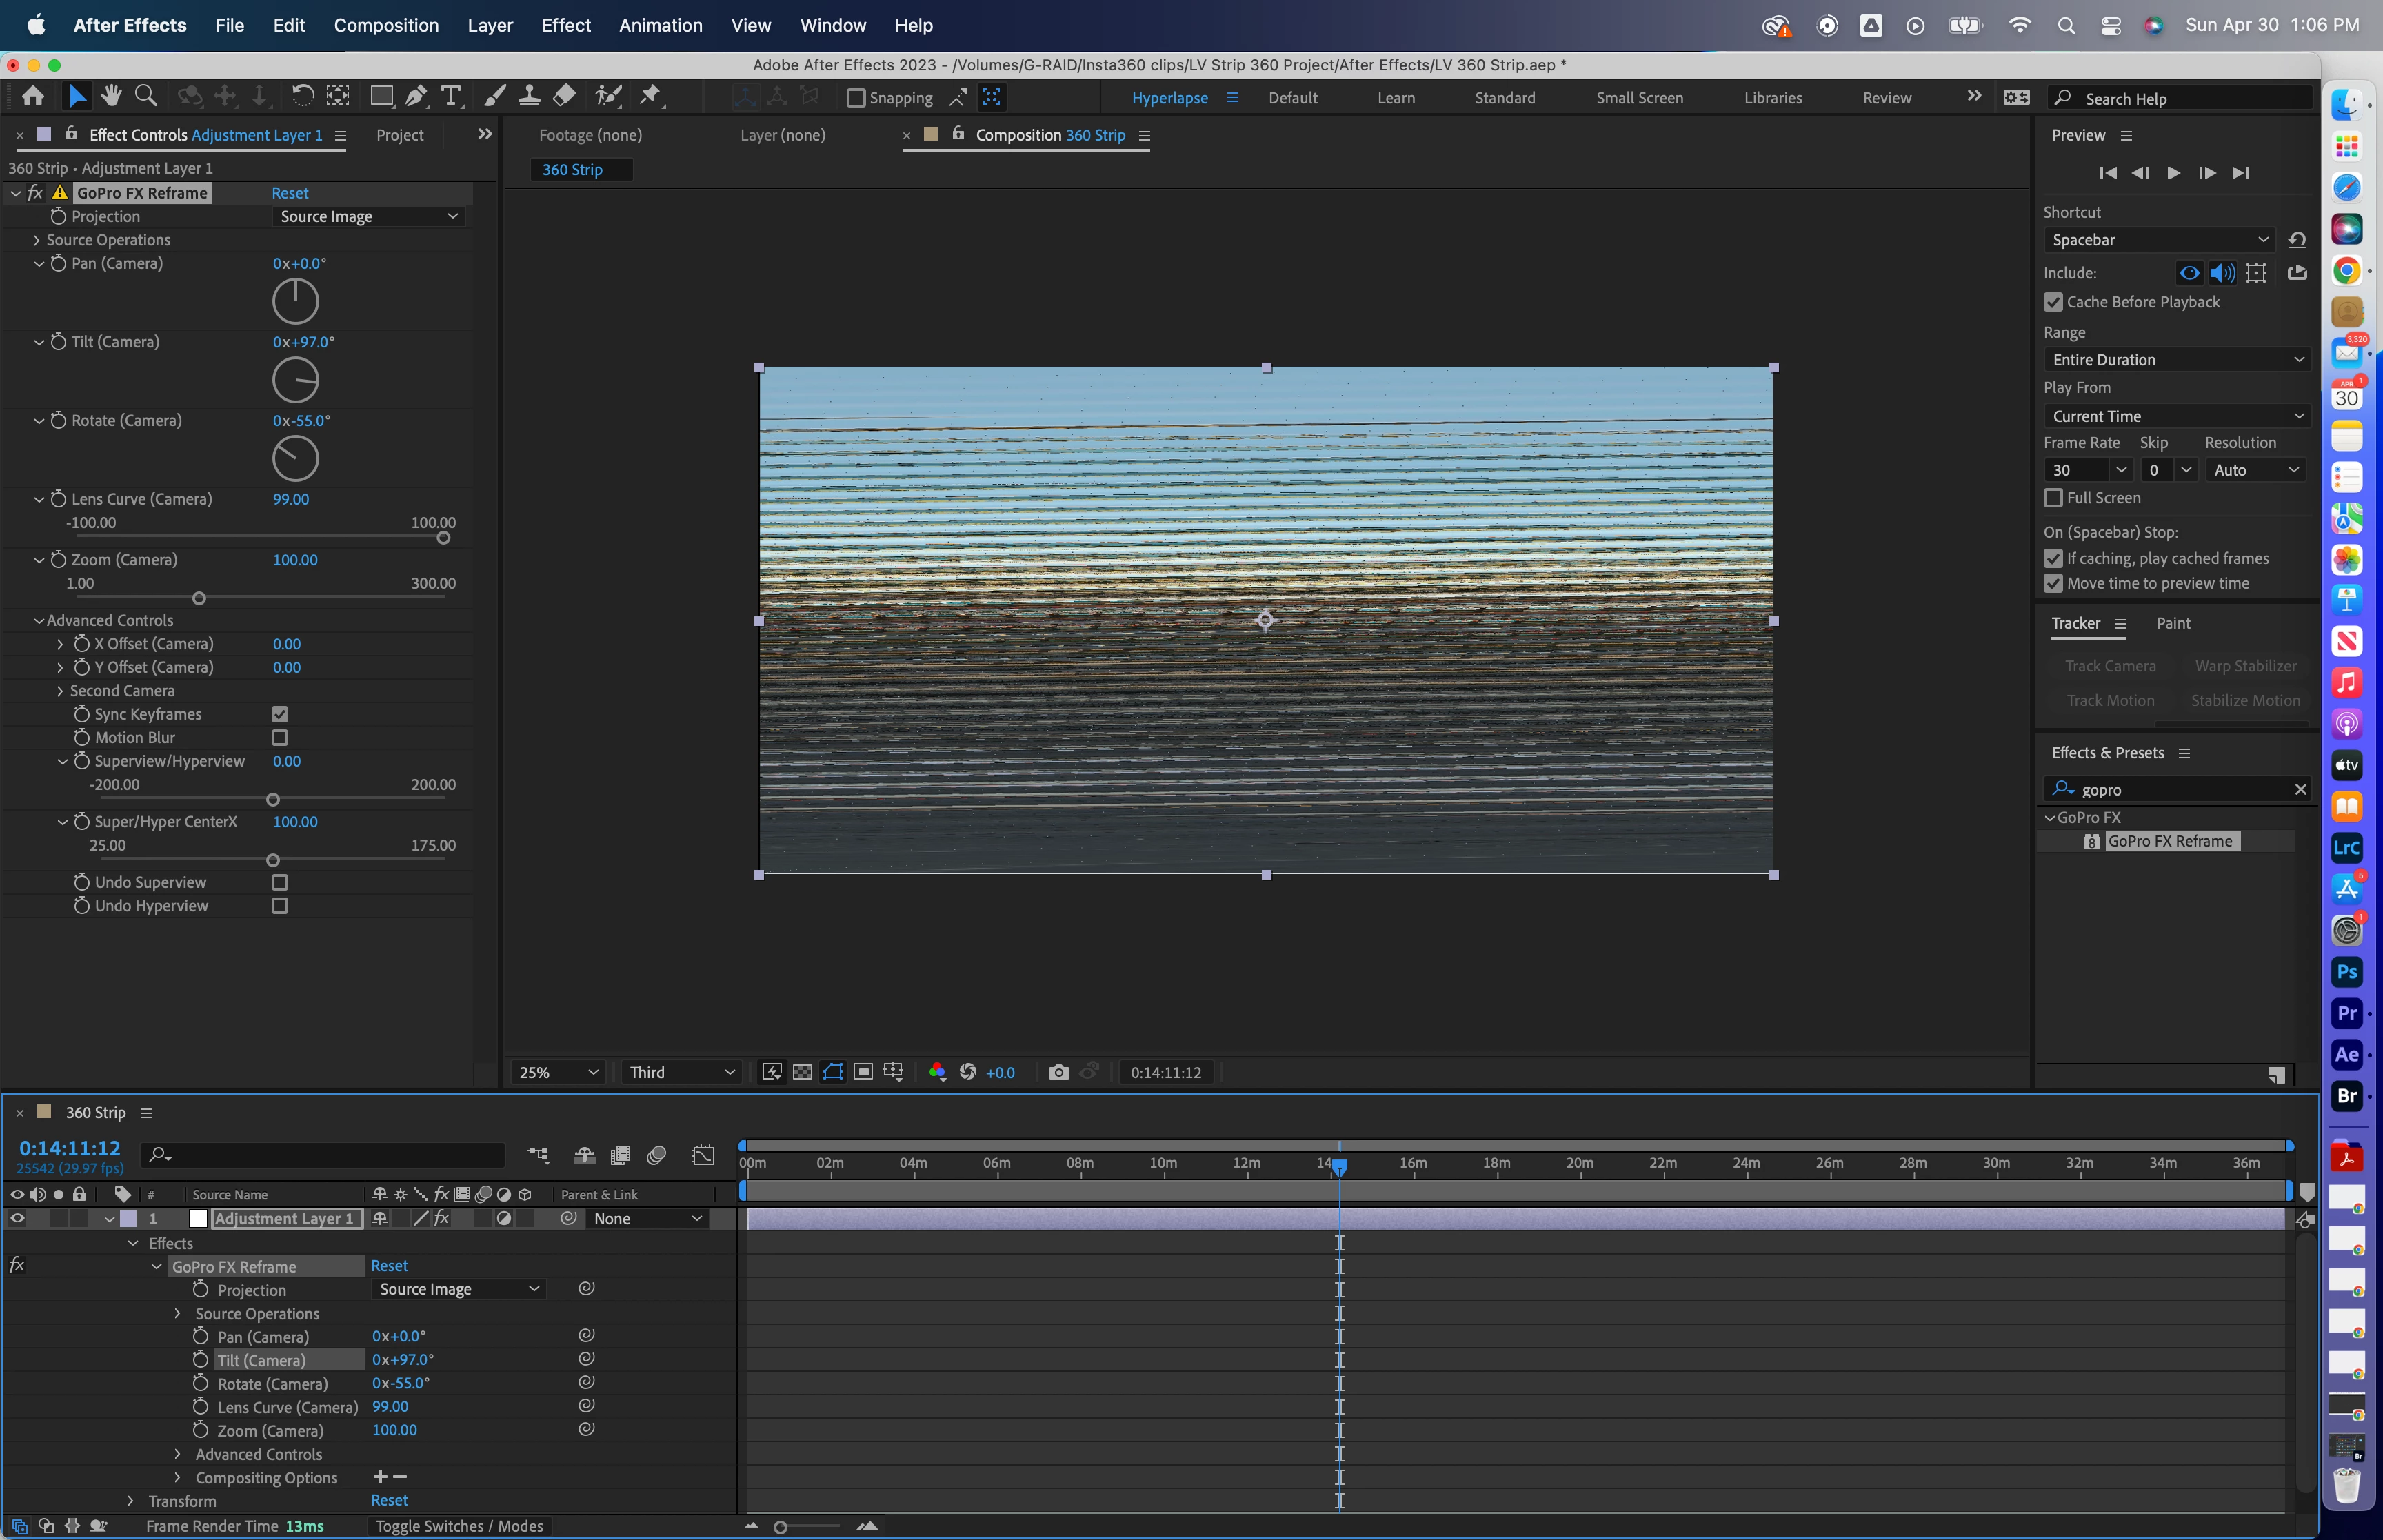This screenshot has height=1540, width=2383.
Task: Select the Puppet Pin tool
Action: click(651, 96)
